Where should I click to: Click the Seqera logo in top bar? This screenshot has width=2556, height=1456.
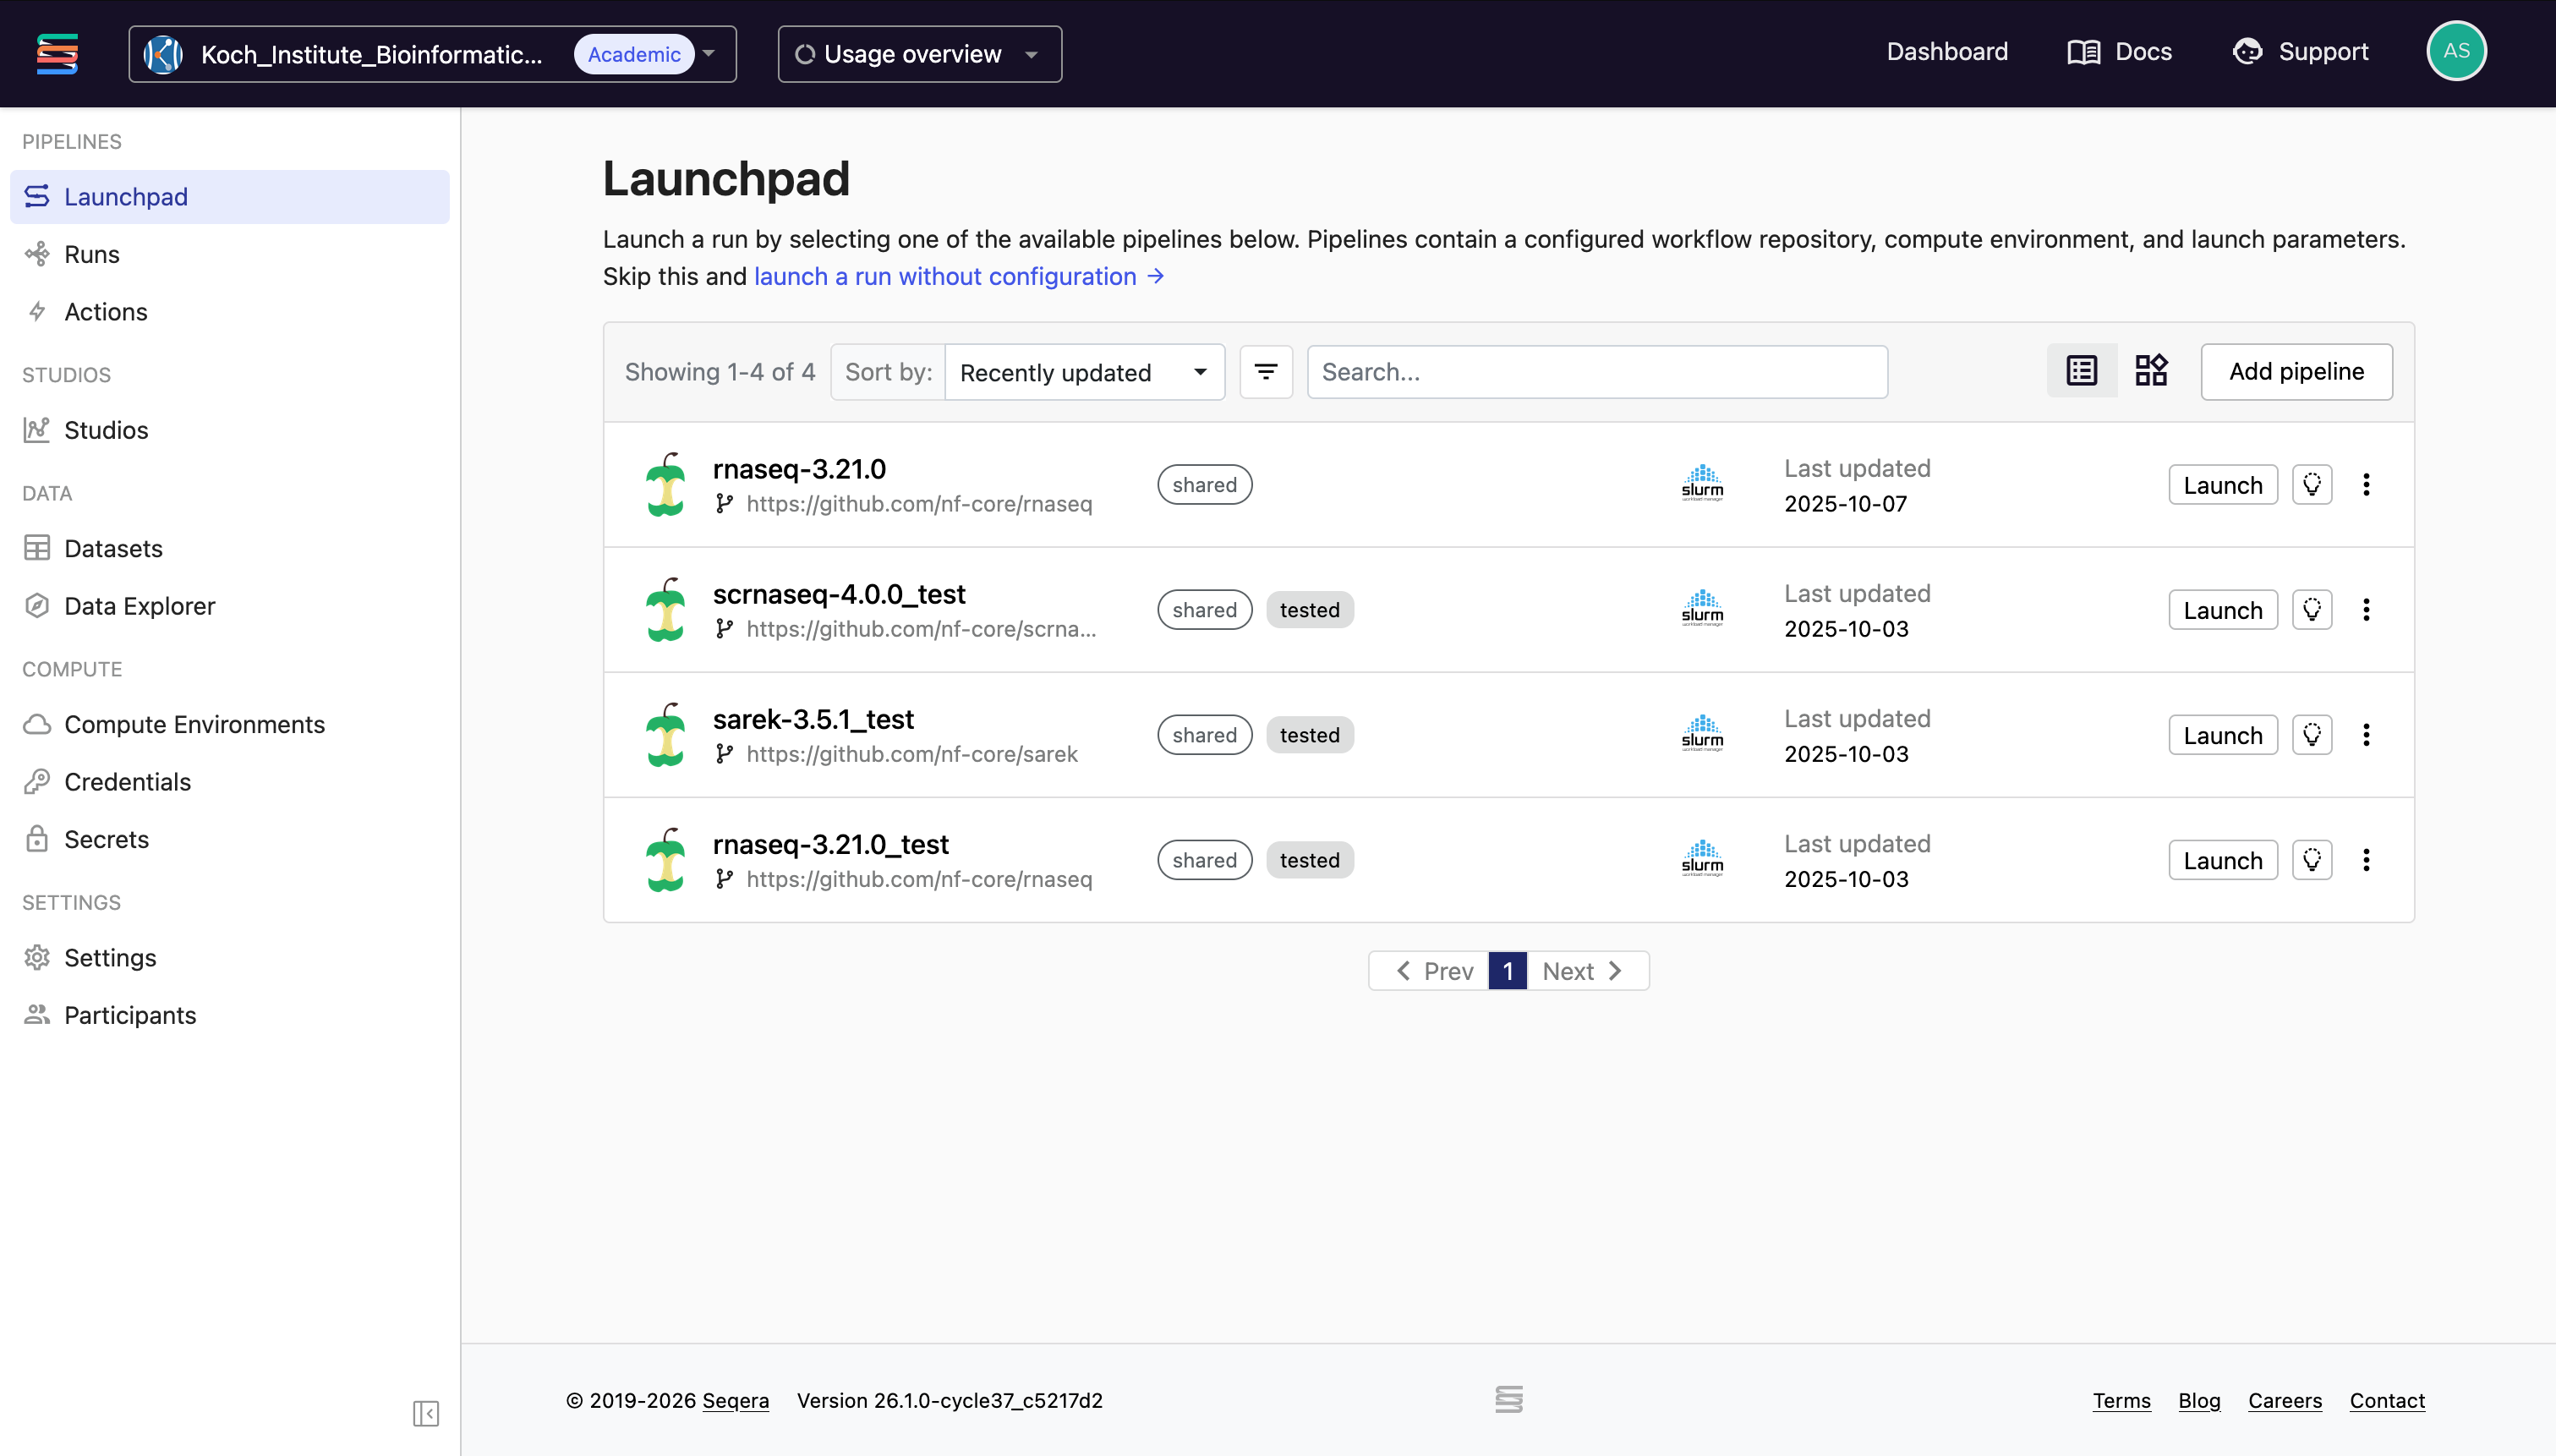[x=57, y=53]
